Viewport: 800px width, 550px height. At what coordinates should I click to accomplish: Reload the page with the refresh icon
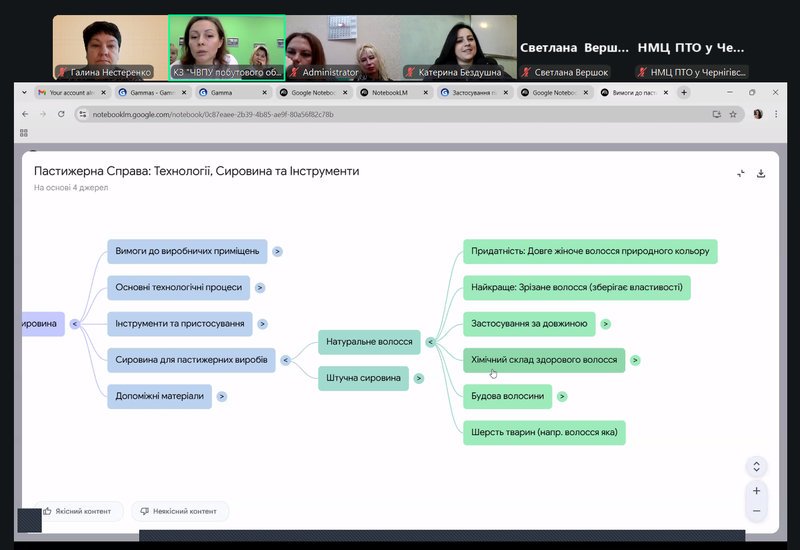pyautogui.click(x=62, y=114)
